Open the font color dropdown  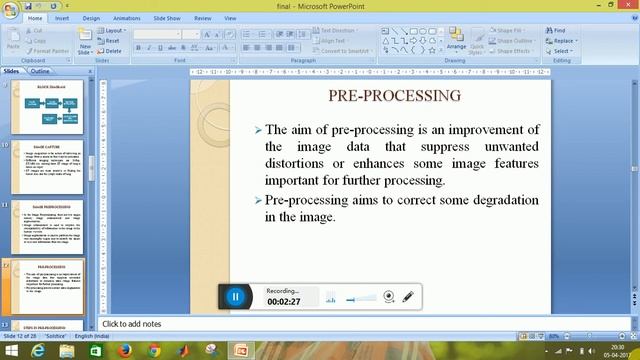pyautogui.click(x=226, y=48)
